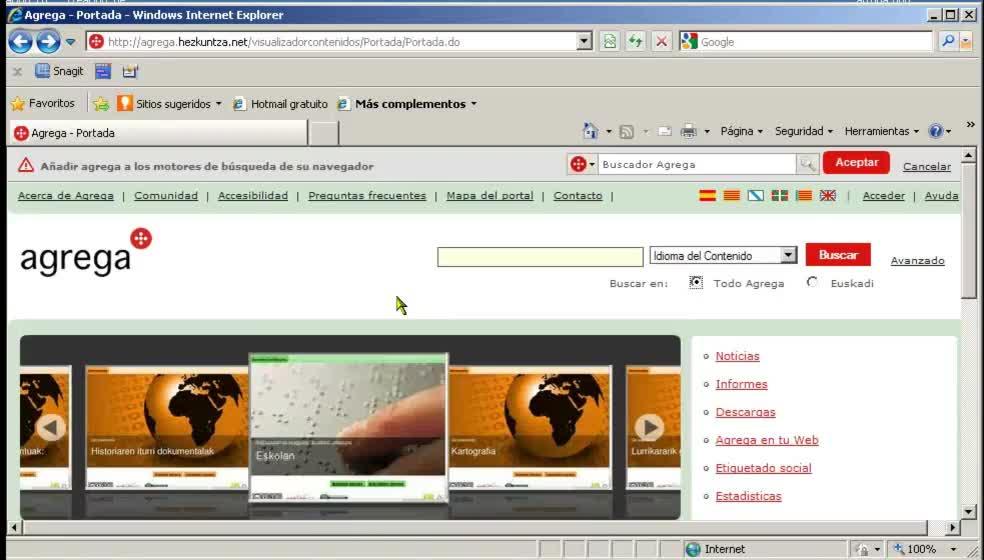Click the red Aceptar button
The image size is (984, 560).
856,163
